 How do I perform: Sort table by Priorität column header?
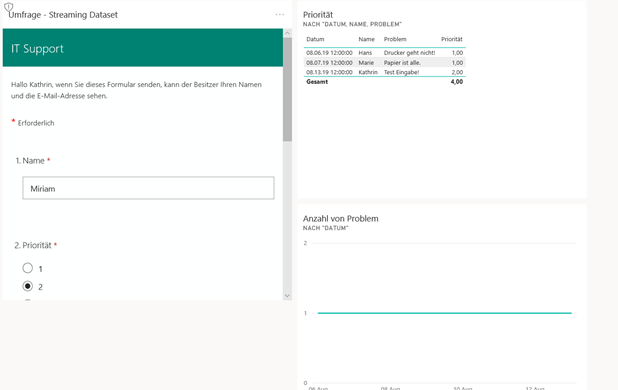click(x=452, y=39)
